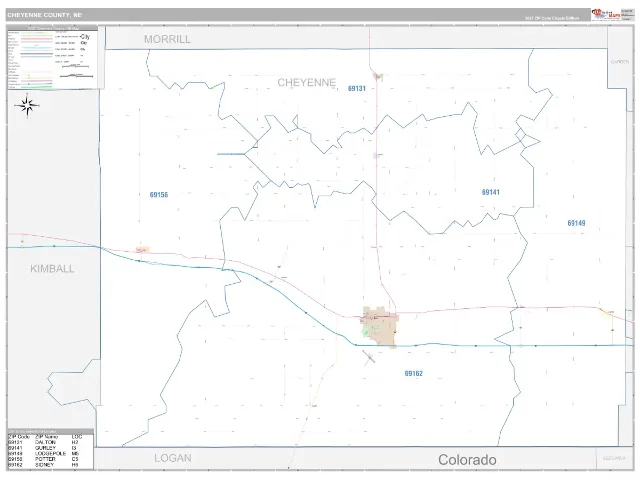
Task: Click the Gurley town marker on the highway
Action: click(377, 155)
